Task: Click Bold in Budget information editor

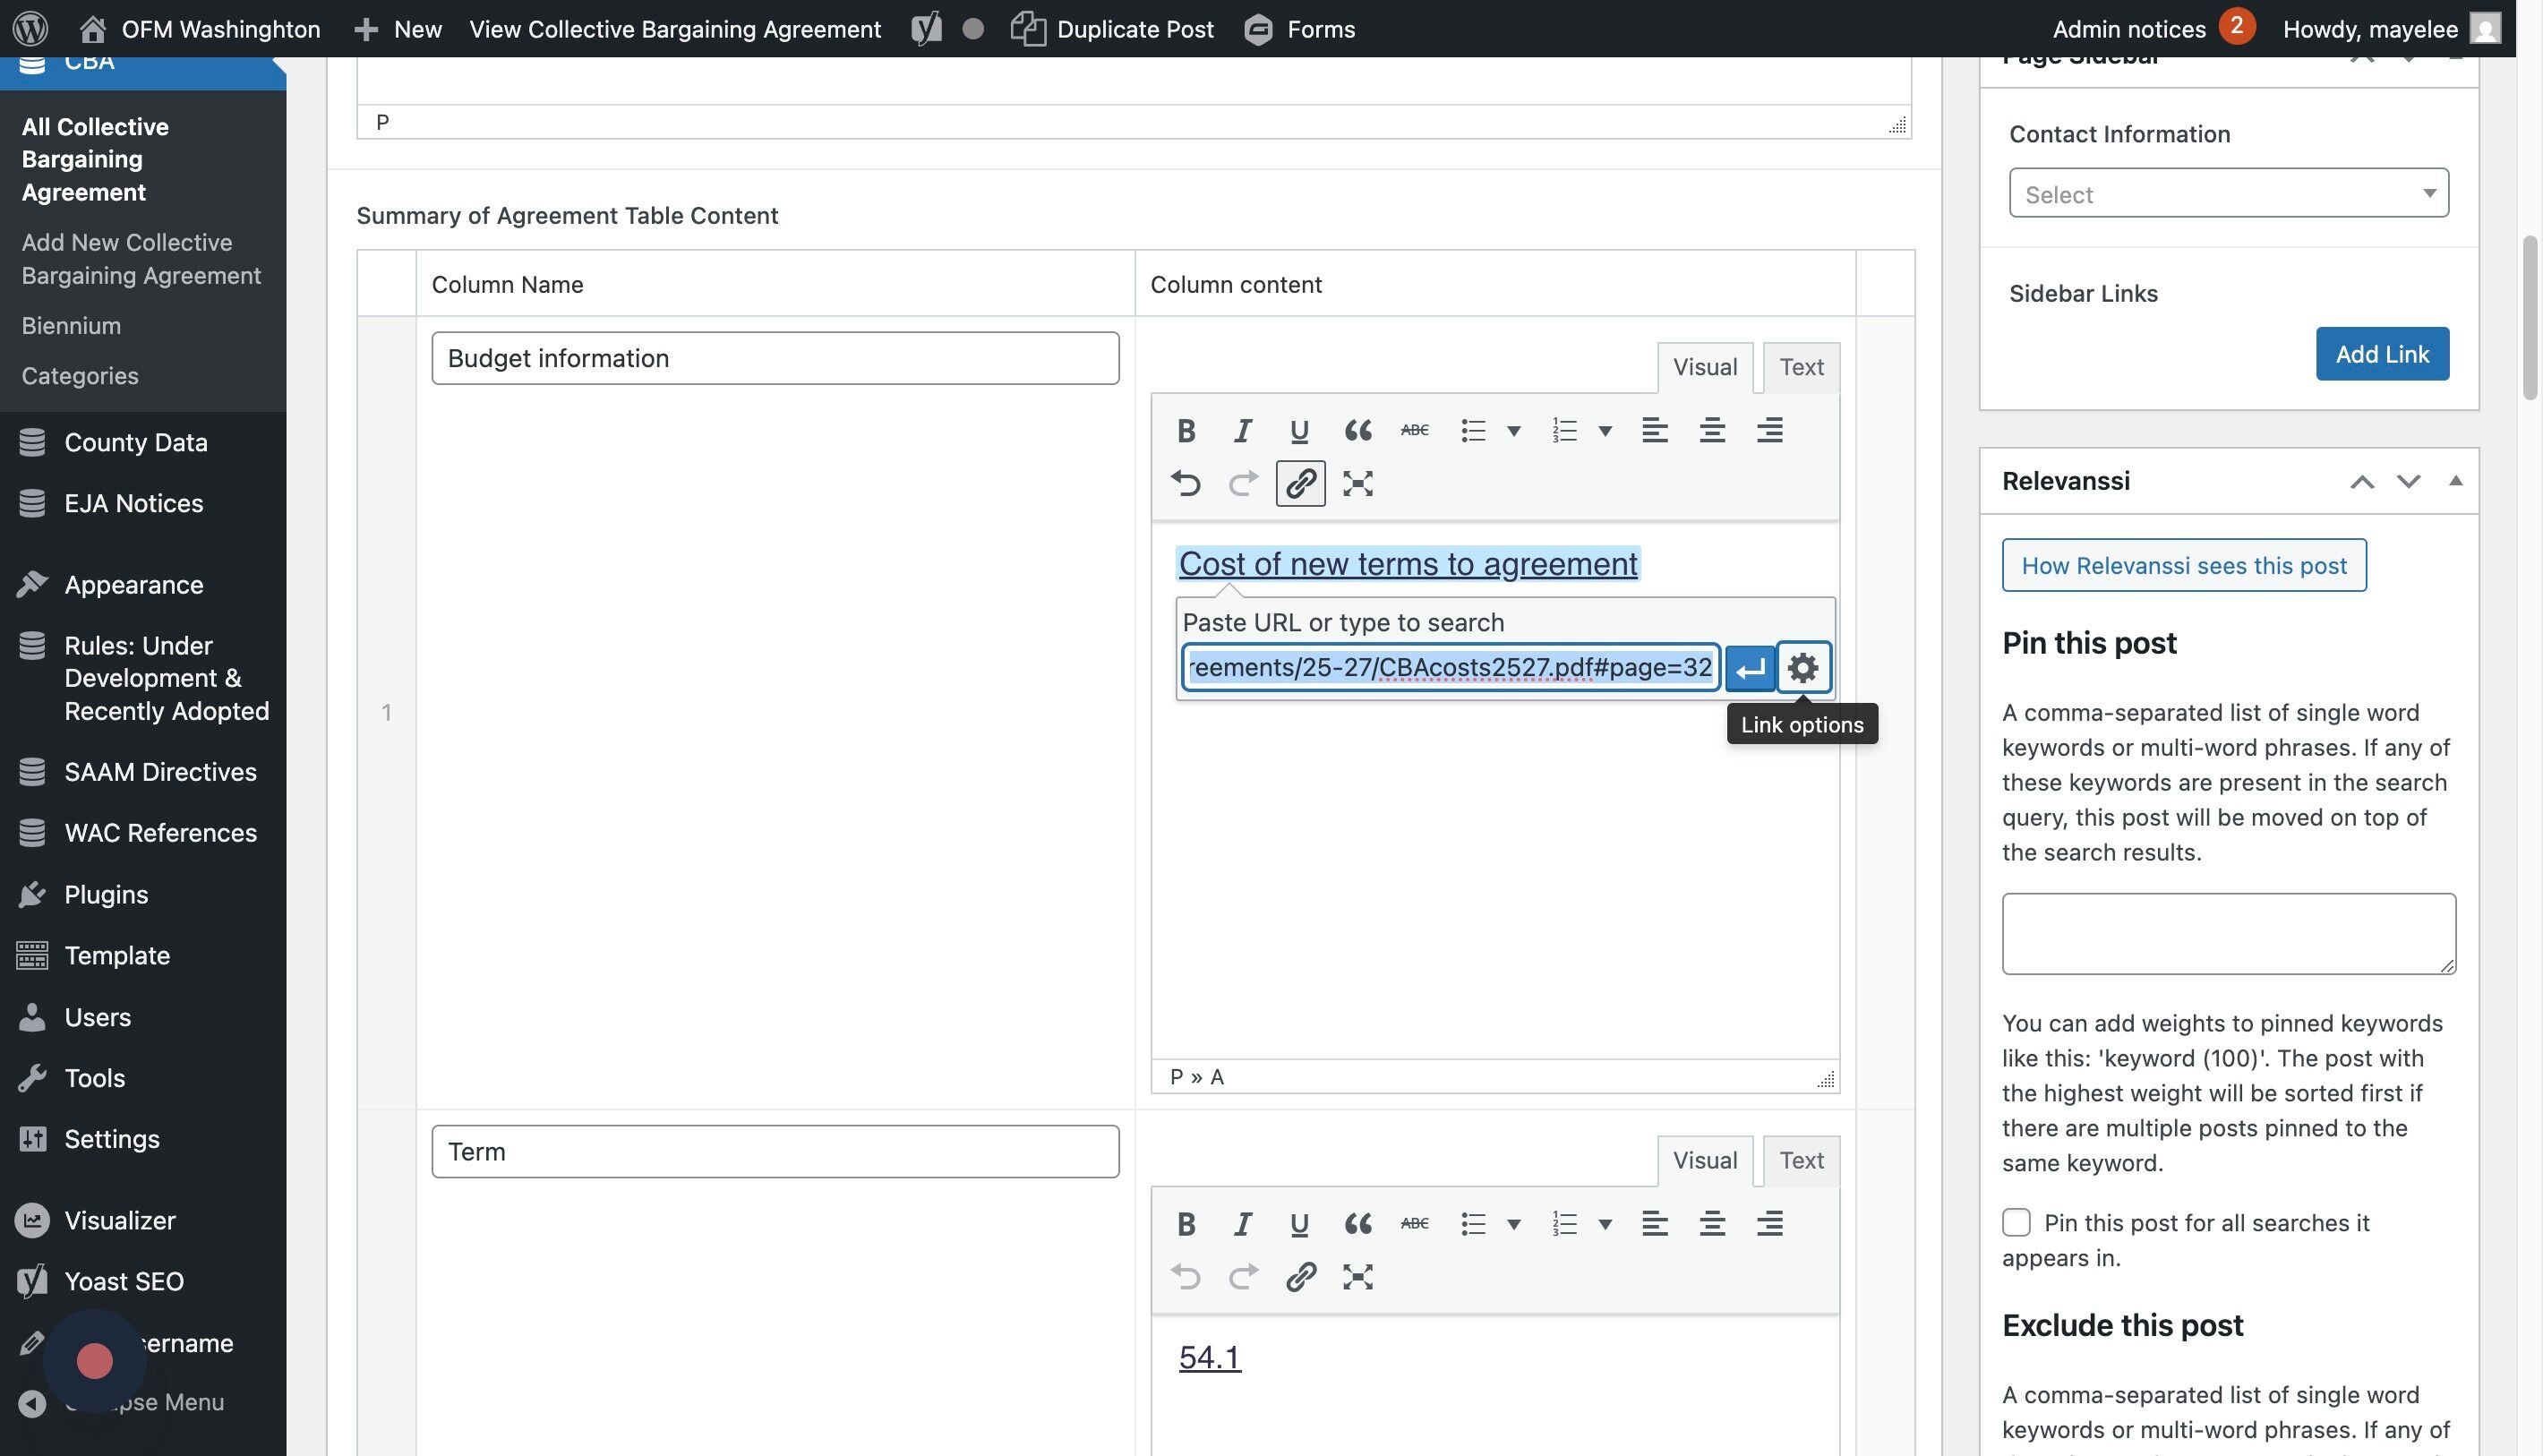Action: (1186, 430)
